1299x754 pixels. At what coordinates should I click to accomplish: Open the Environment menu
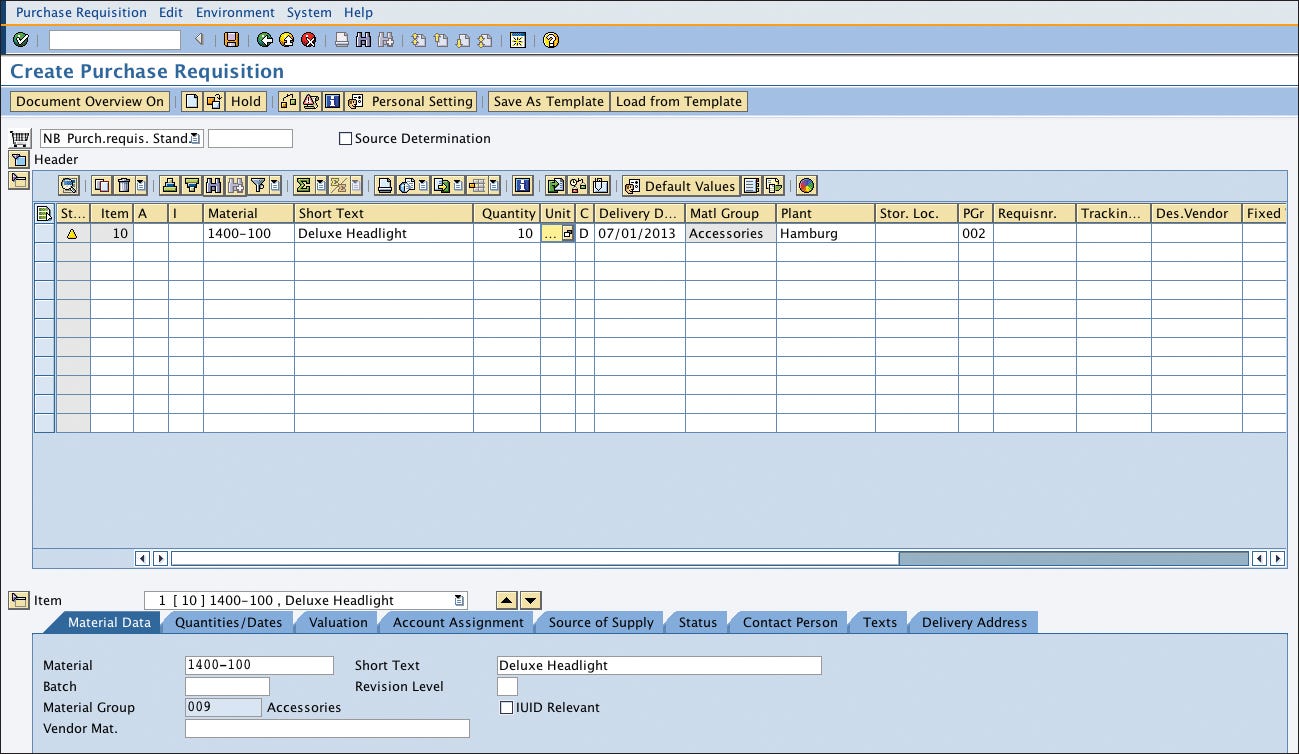pyautogui.click(x=235, y=13)
